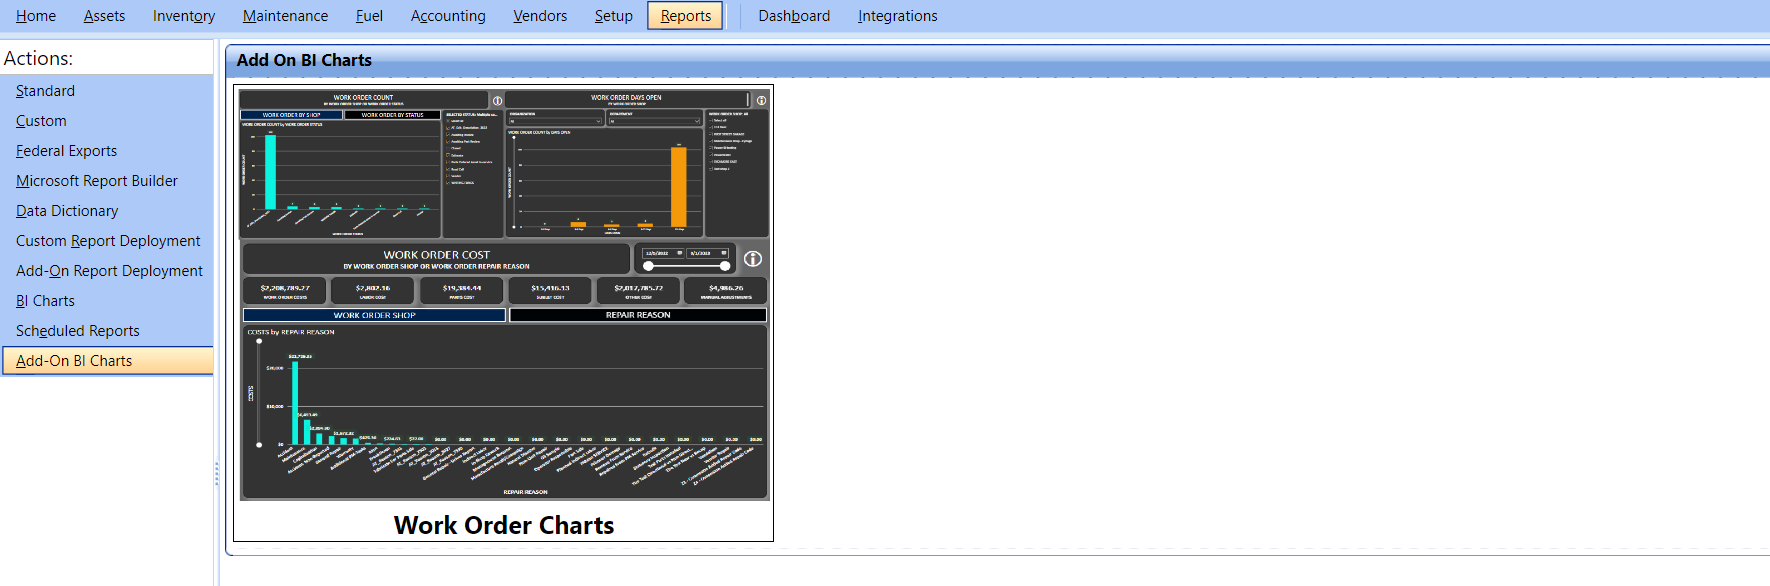Viewport: 1770px width, 586px height.
Task: Open info icon beside Work Order Cost
Action: click(x=753, y=259)
